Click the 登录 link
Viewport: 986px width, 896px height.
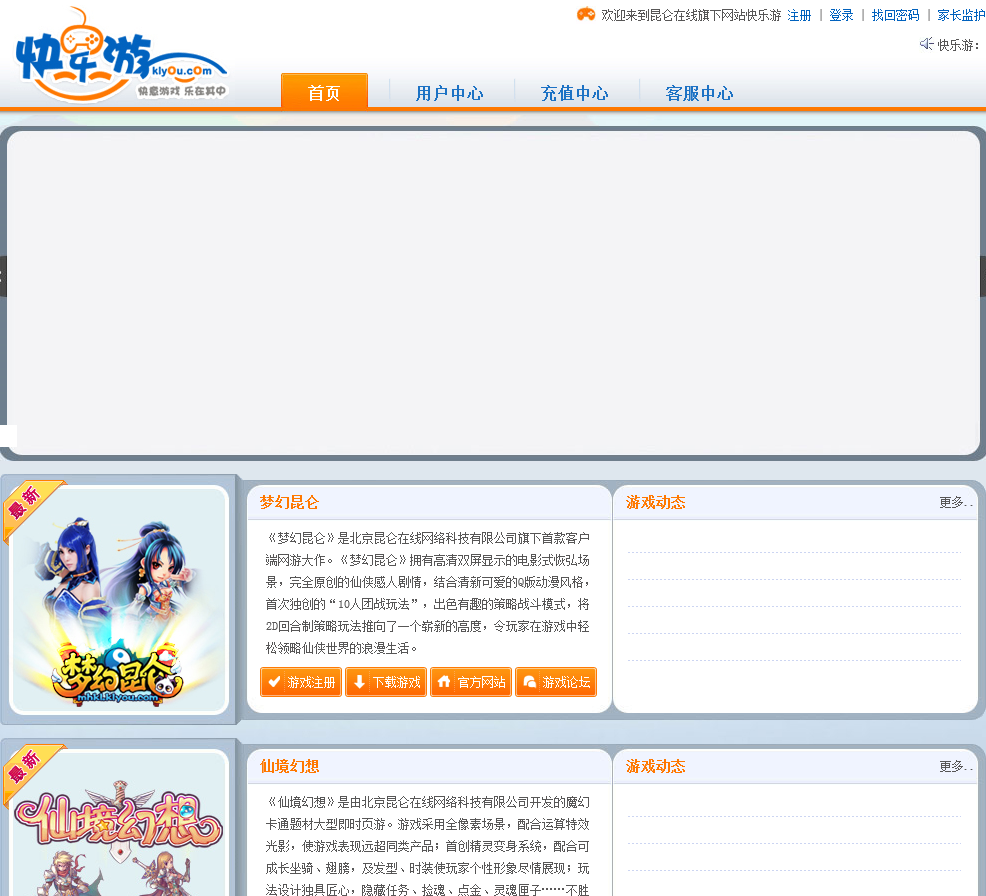(x=841, y=15)
